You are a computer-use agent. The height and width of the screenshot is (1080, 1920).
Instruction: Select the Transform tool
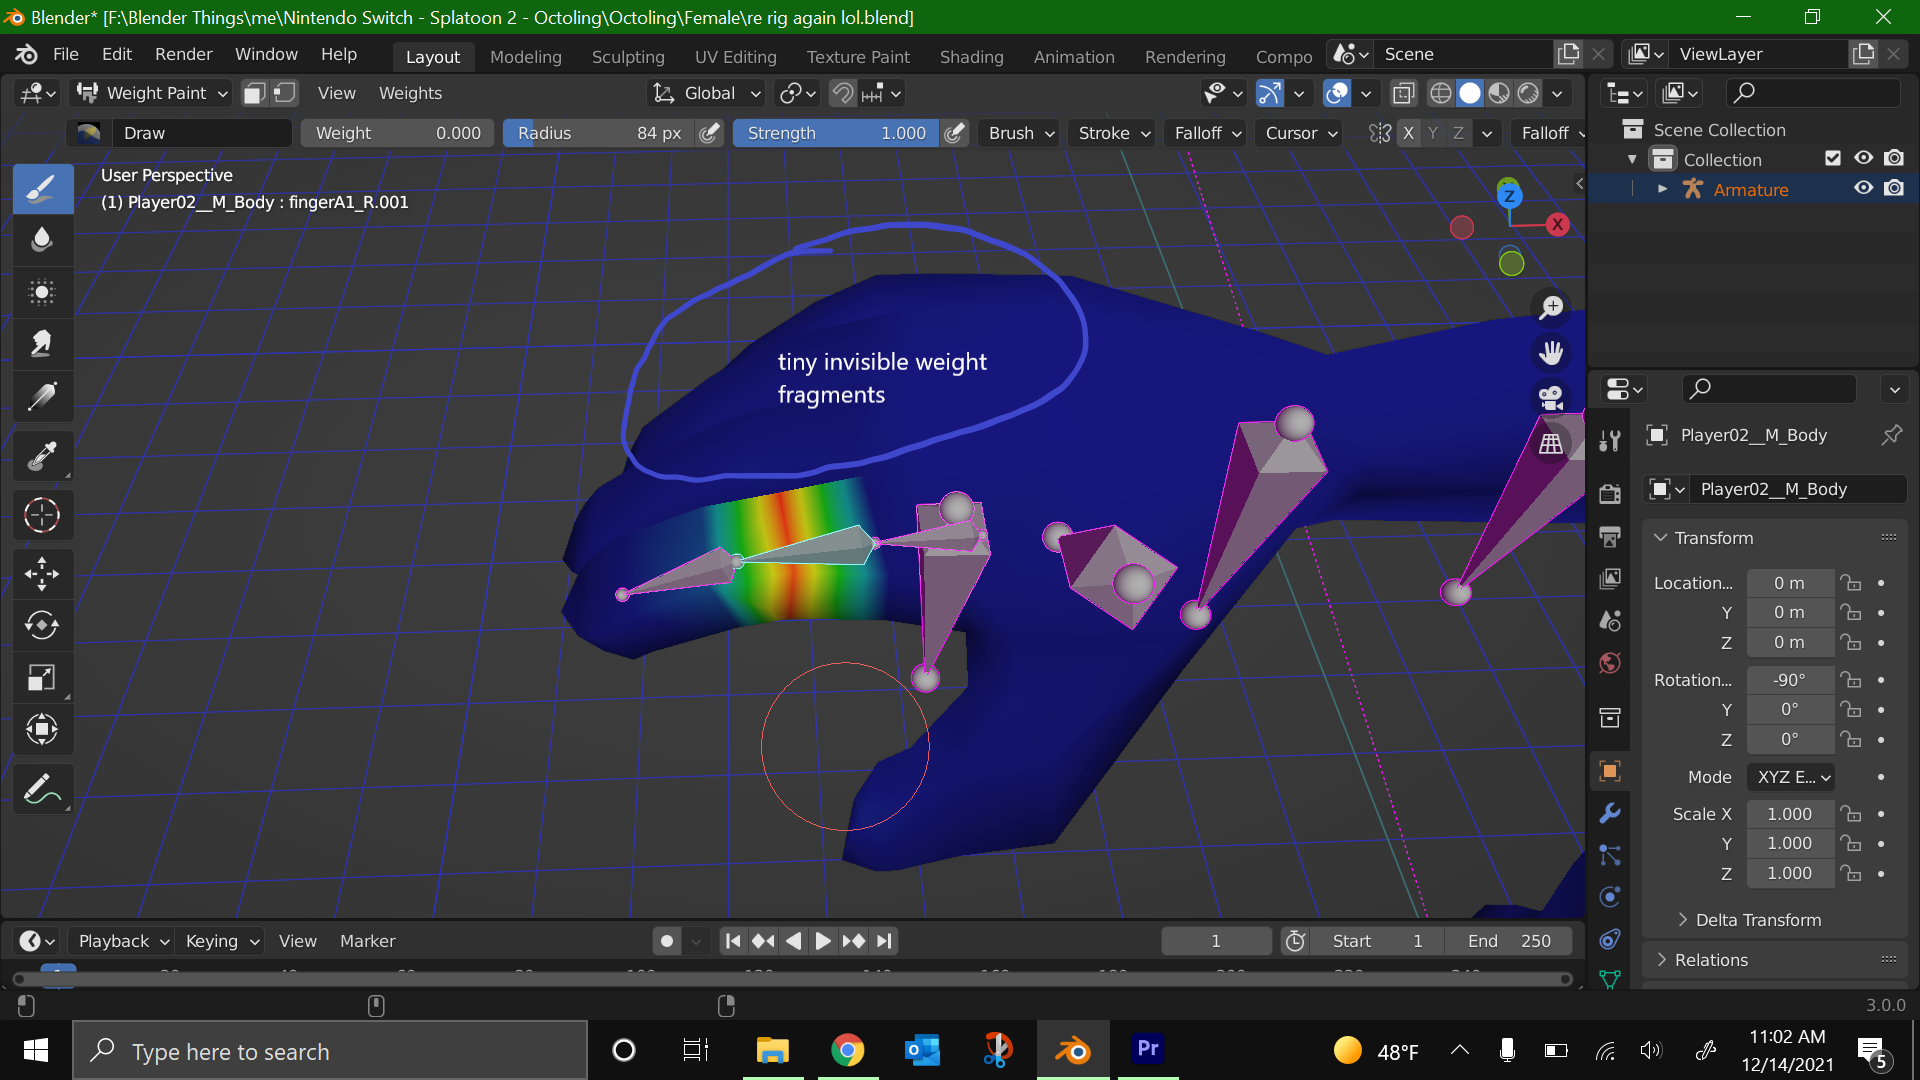click(42, 730)
